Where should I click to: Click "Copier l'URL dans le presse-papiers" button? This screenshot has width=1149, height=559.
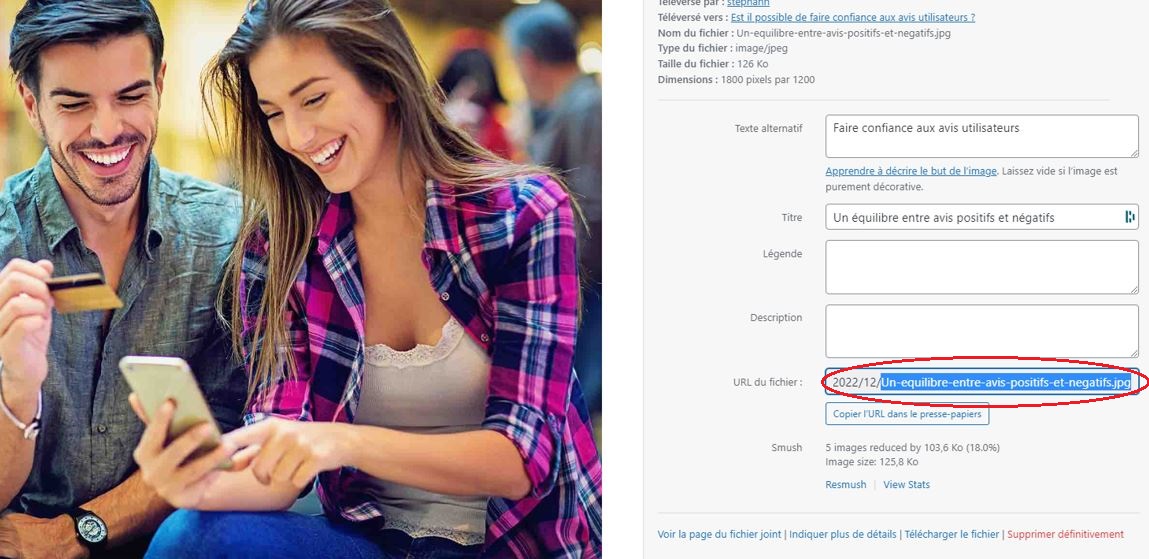(907, 414)
